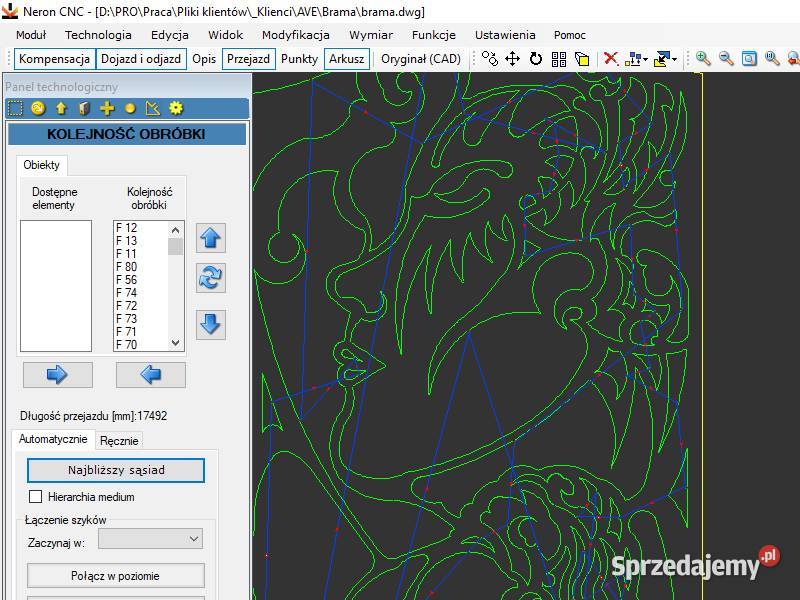Click the rotate tool icon

[x=536, y=59]
